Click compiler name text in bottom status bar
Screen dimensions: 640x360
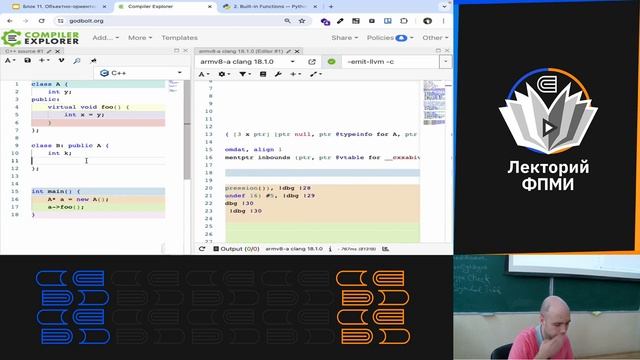click(294, 249)
